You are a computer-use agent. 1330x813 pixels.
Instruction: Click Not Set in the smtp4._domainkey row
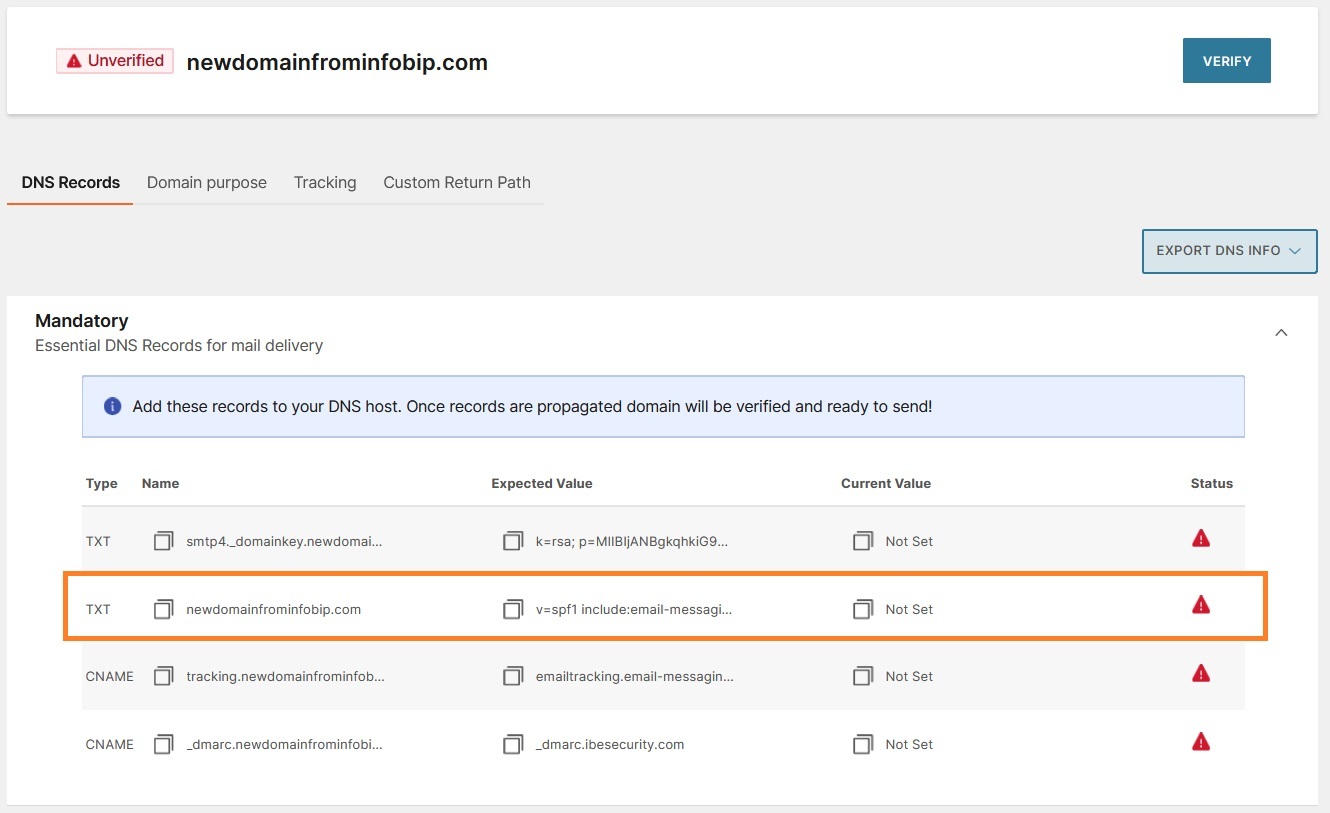909,541
